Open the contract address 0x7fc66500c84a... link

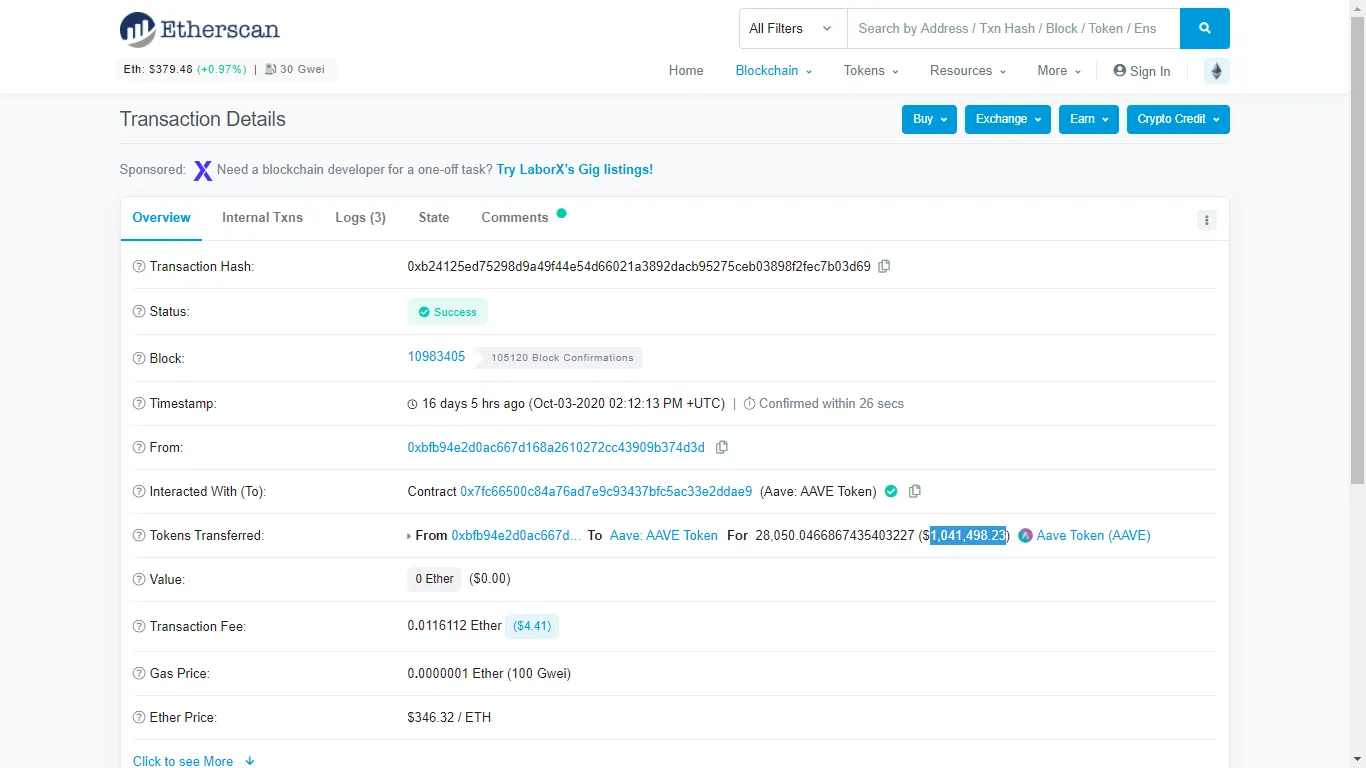(606, 492)
